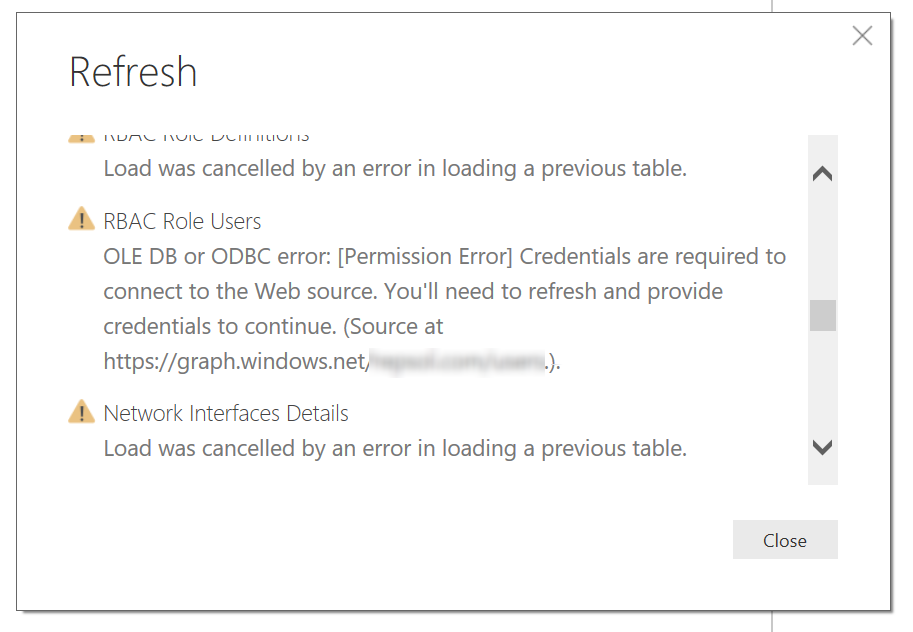Click the cancelled message under RBAC Role Definitions
913x632 pixels.
click(395, 168)
